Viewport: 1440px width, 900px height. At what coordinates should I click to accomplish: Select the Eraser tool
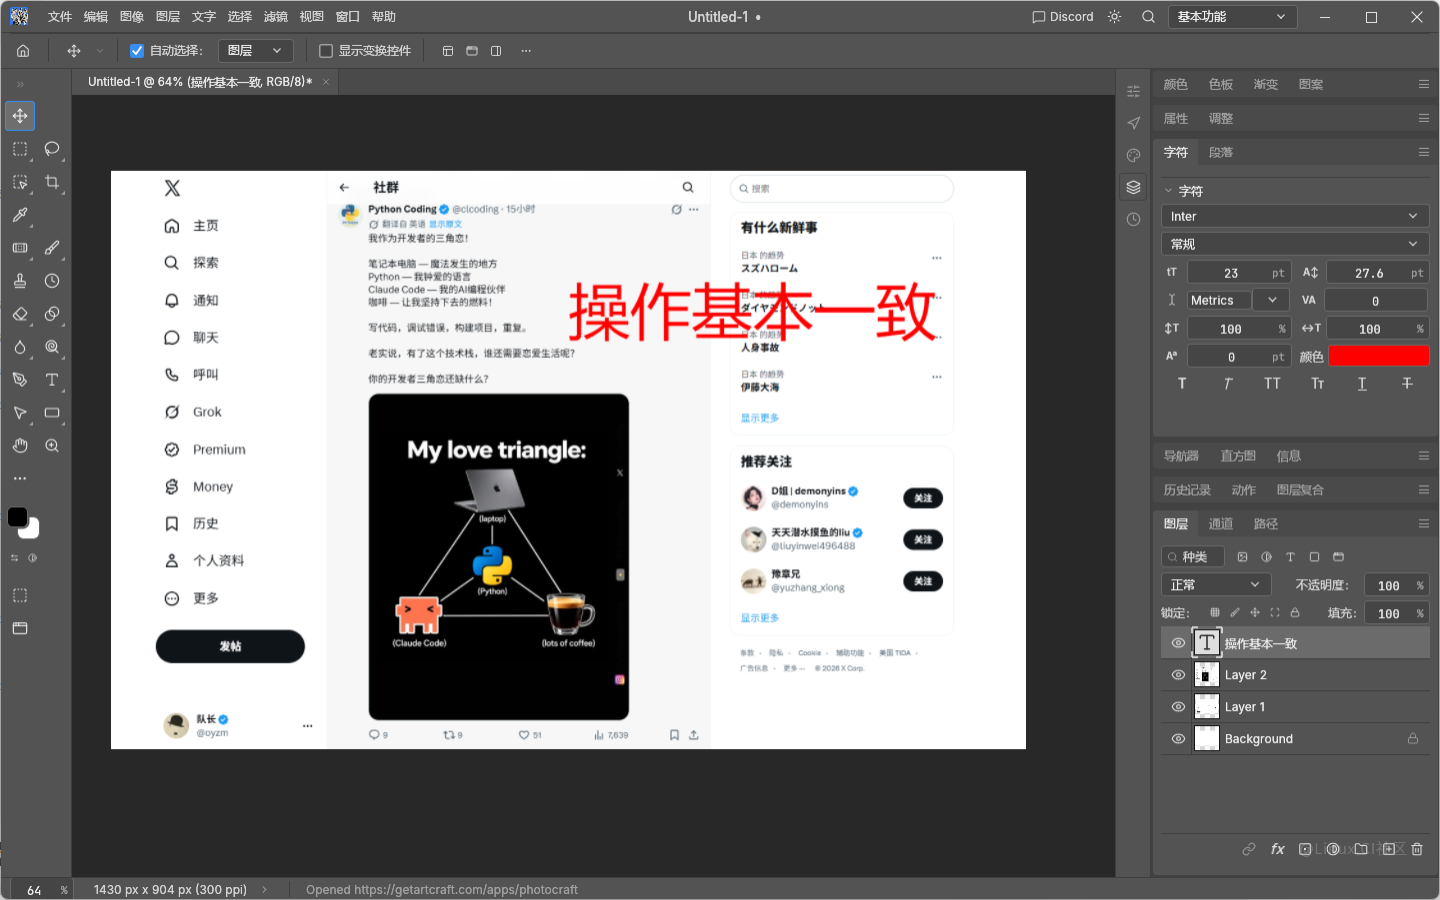click(x=20, y=314)
